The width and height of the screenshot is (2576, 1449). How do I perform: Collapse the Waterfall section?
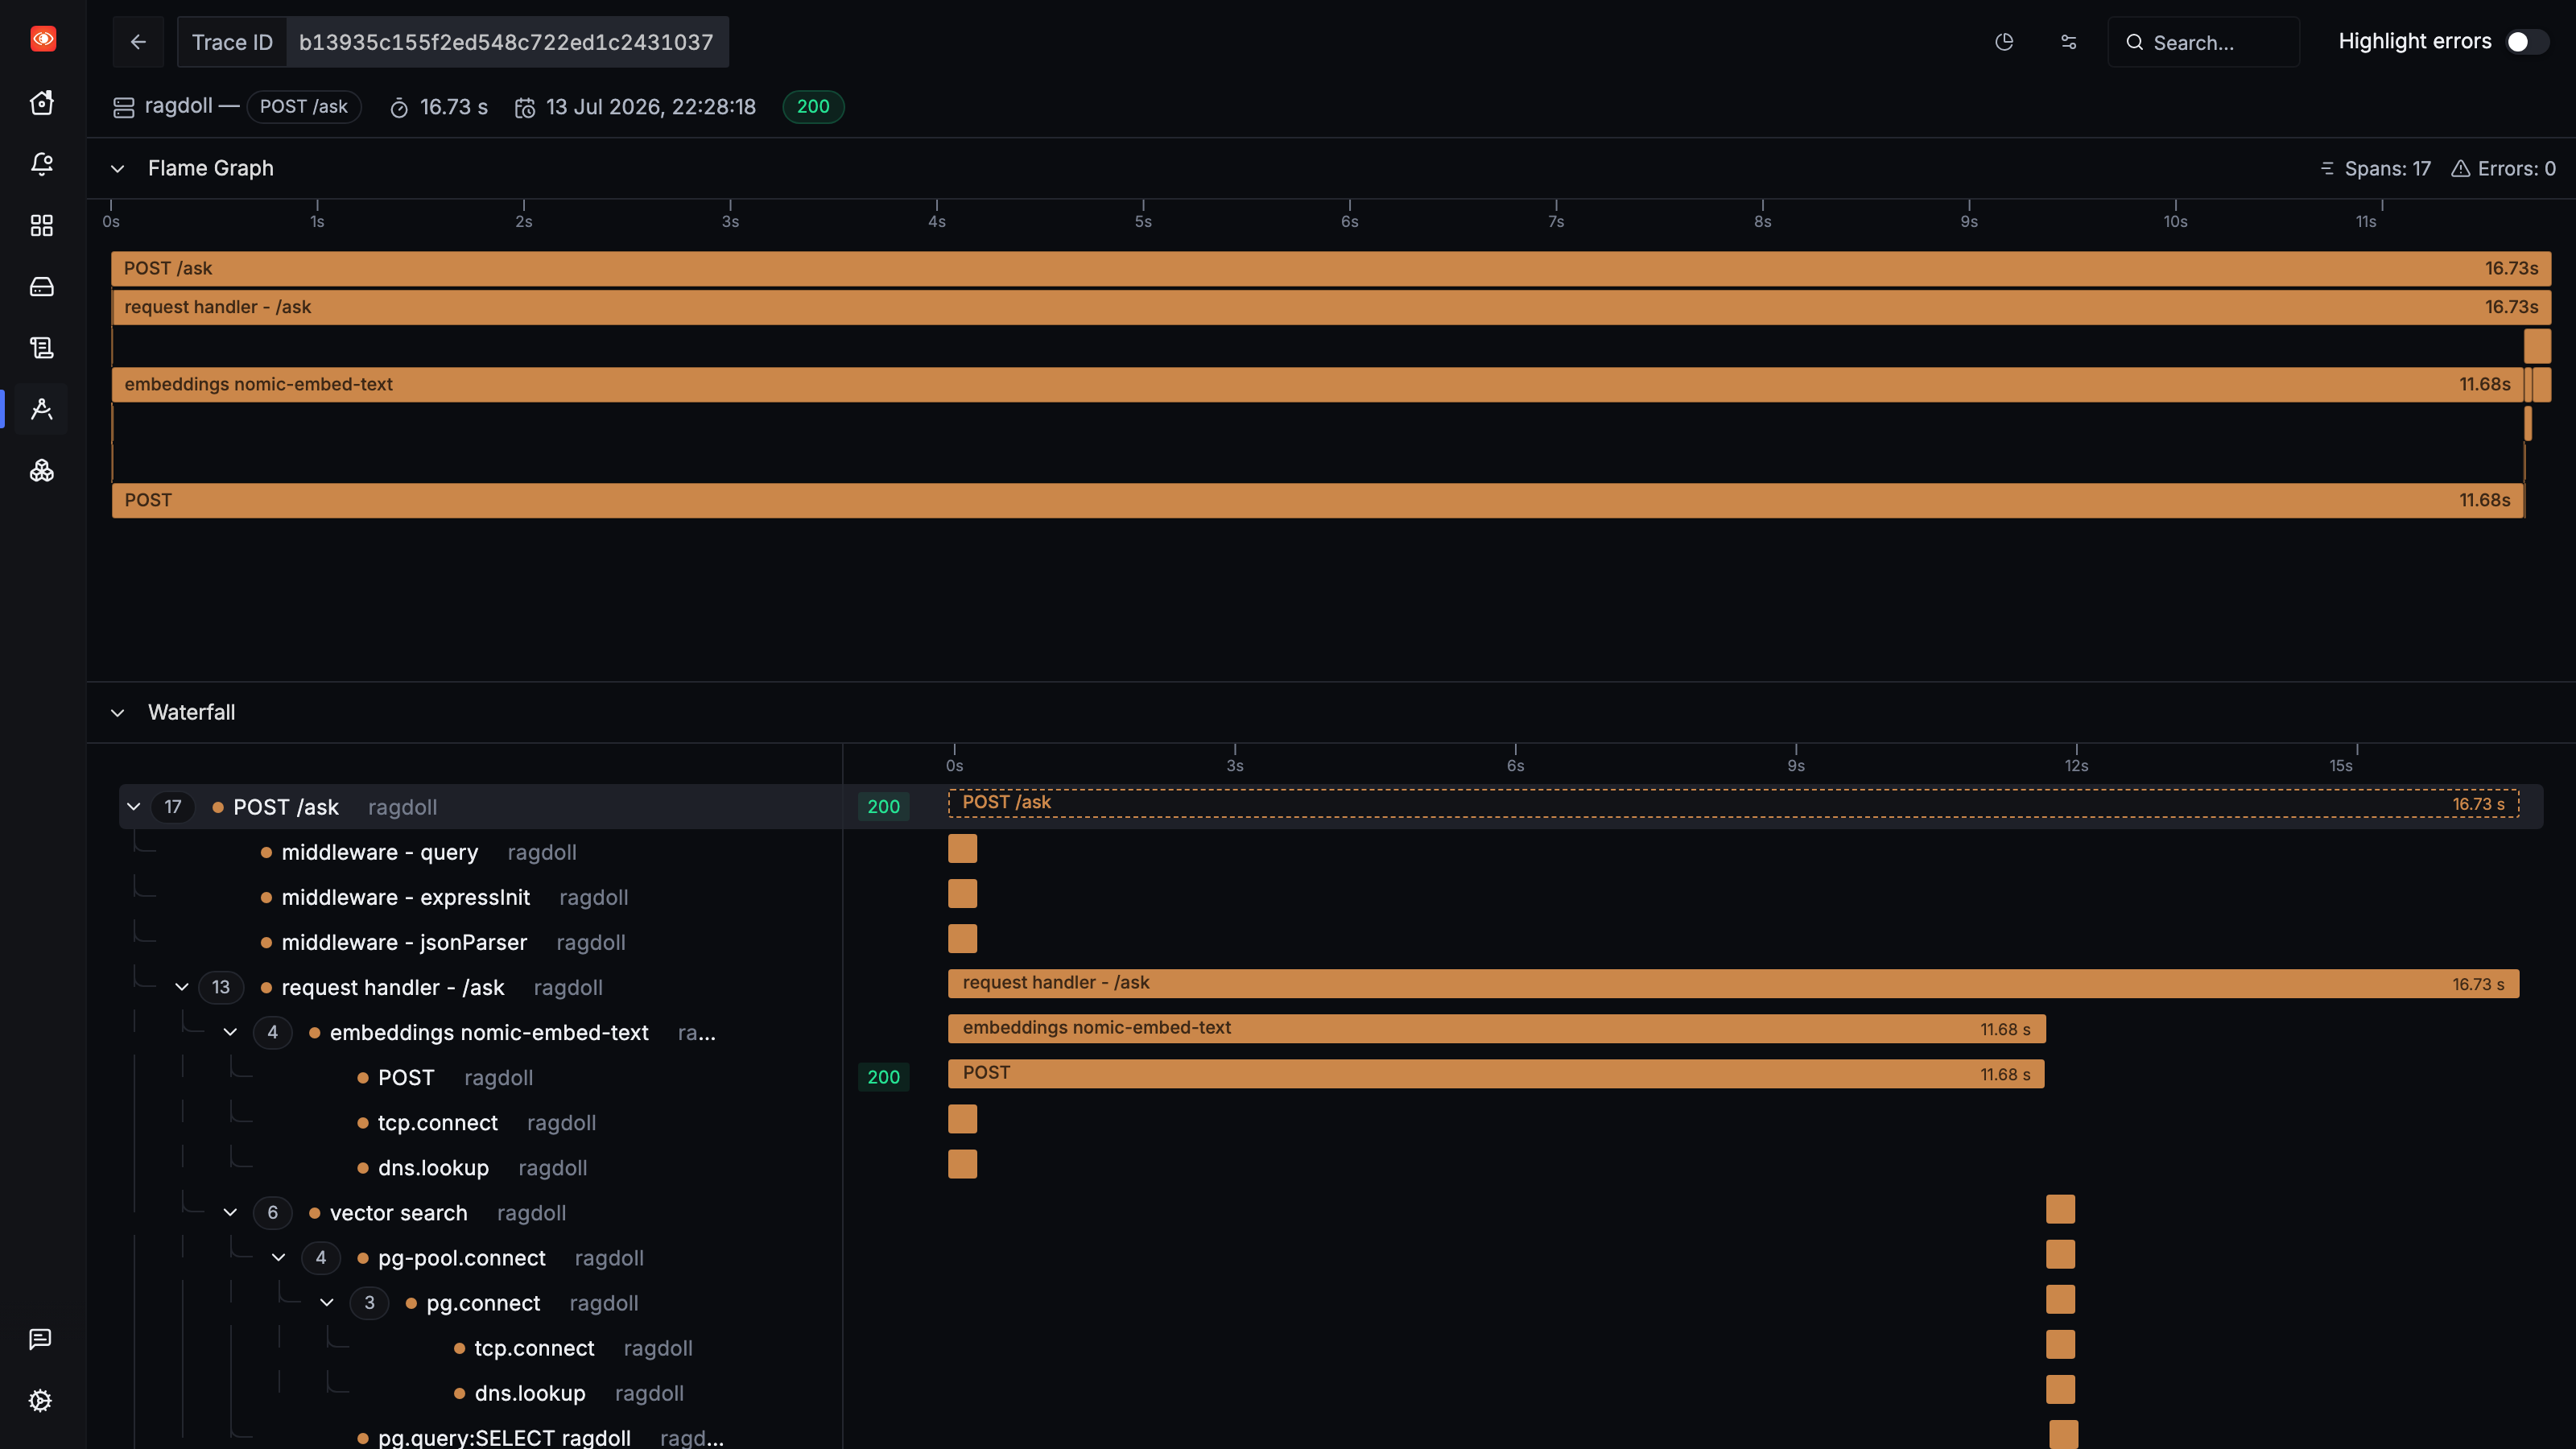pyautogui.click(x=118, y=713)
